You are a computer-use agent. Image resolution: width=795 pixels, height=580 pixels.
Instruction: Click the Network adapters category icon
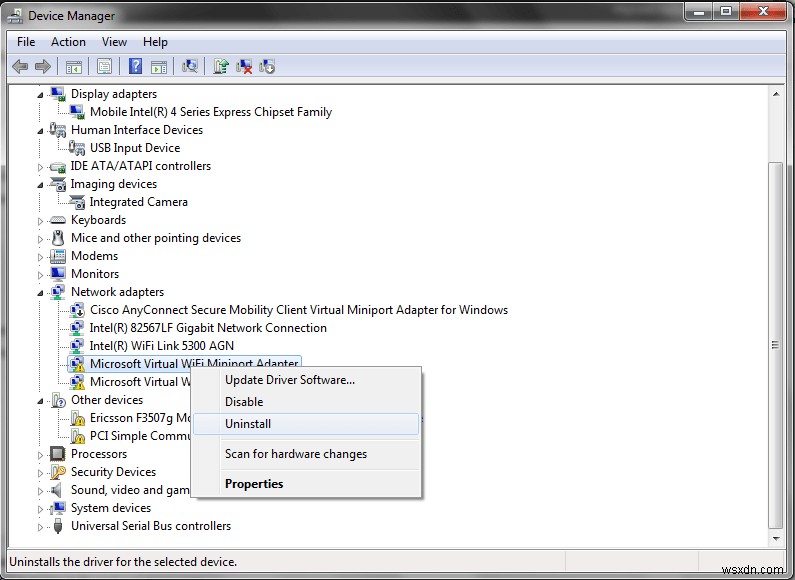58,292
